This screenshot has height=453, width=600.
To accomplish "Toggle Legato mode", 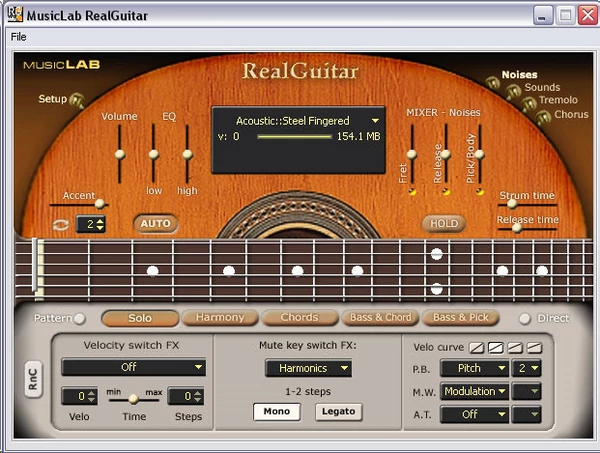I will [x=339, y=412].
